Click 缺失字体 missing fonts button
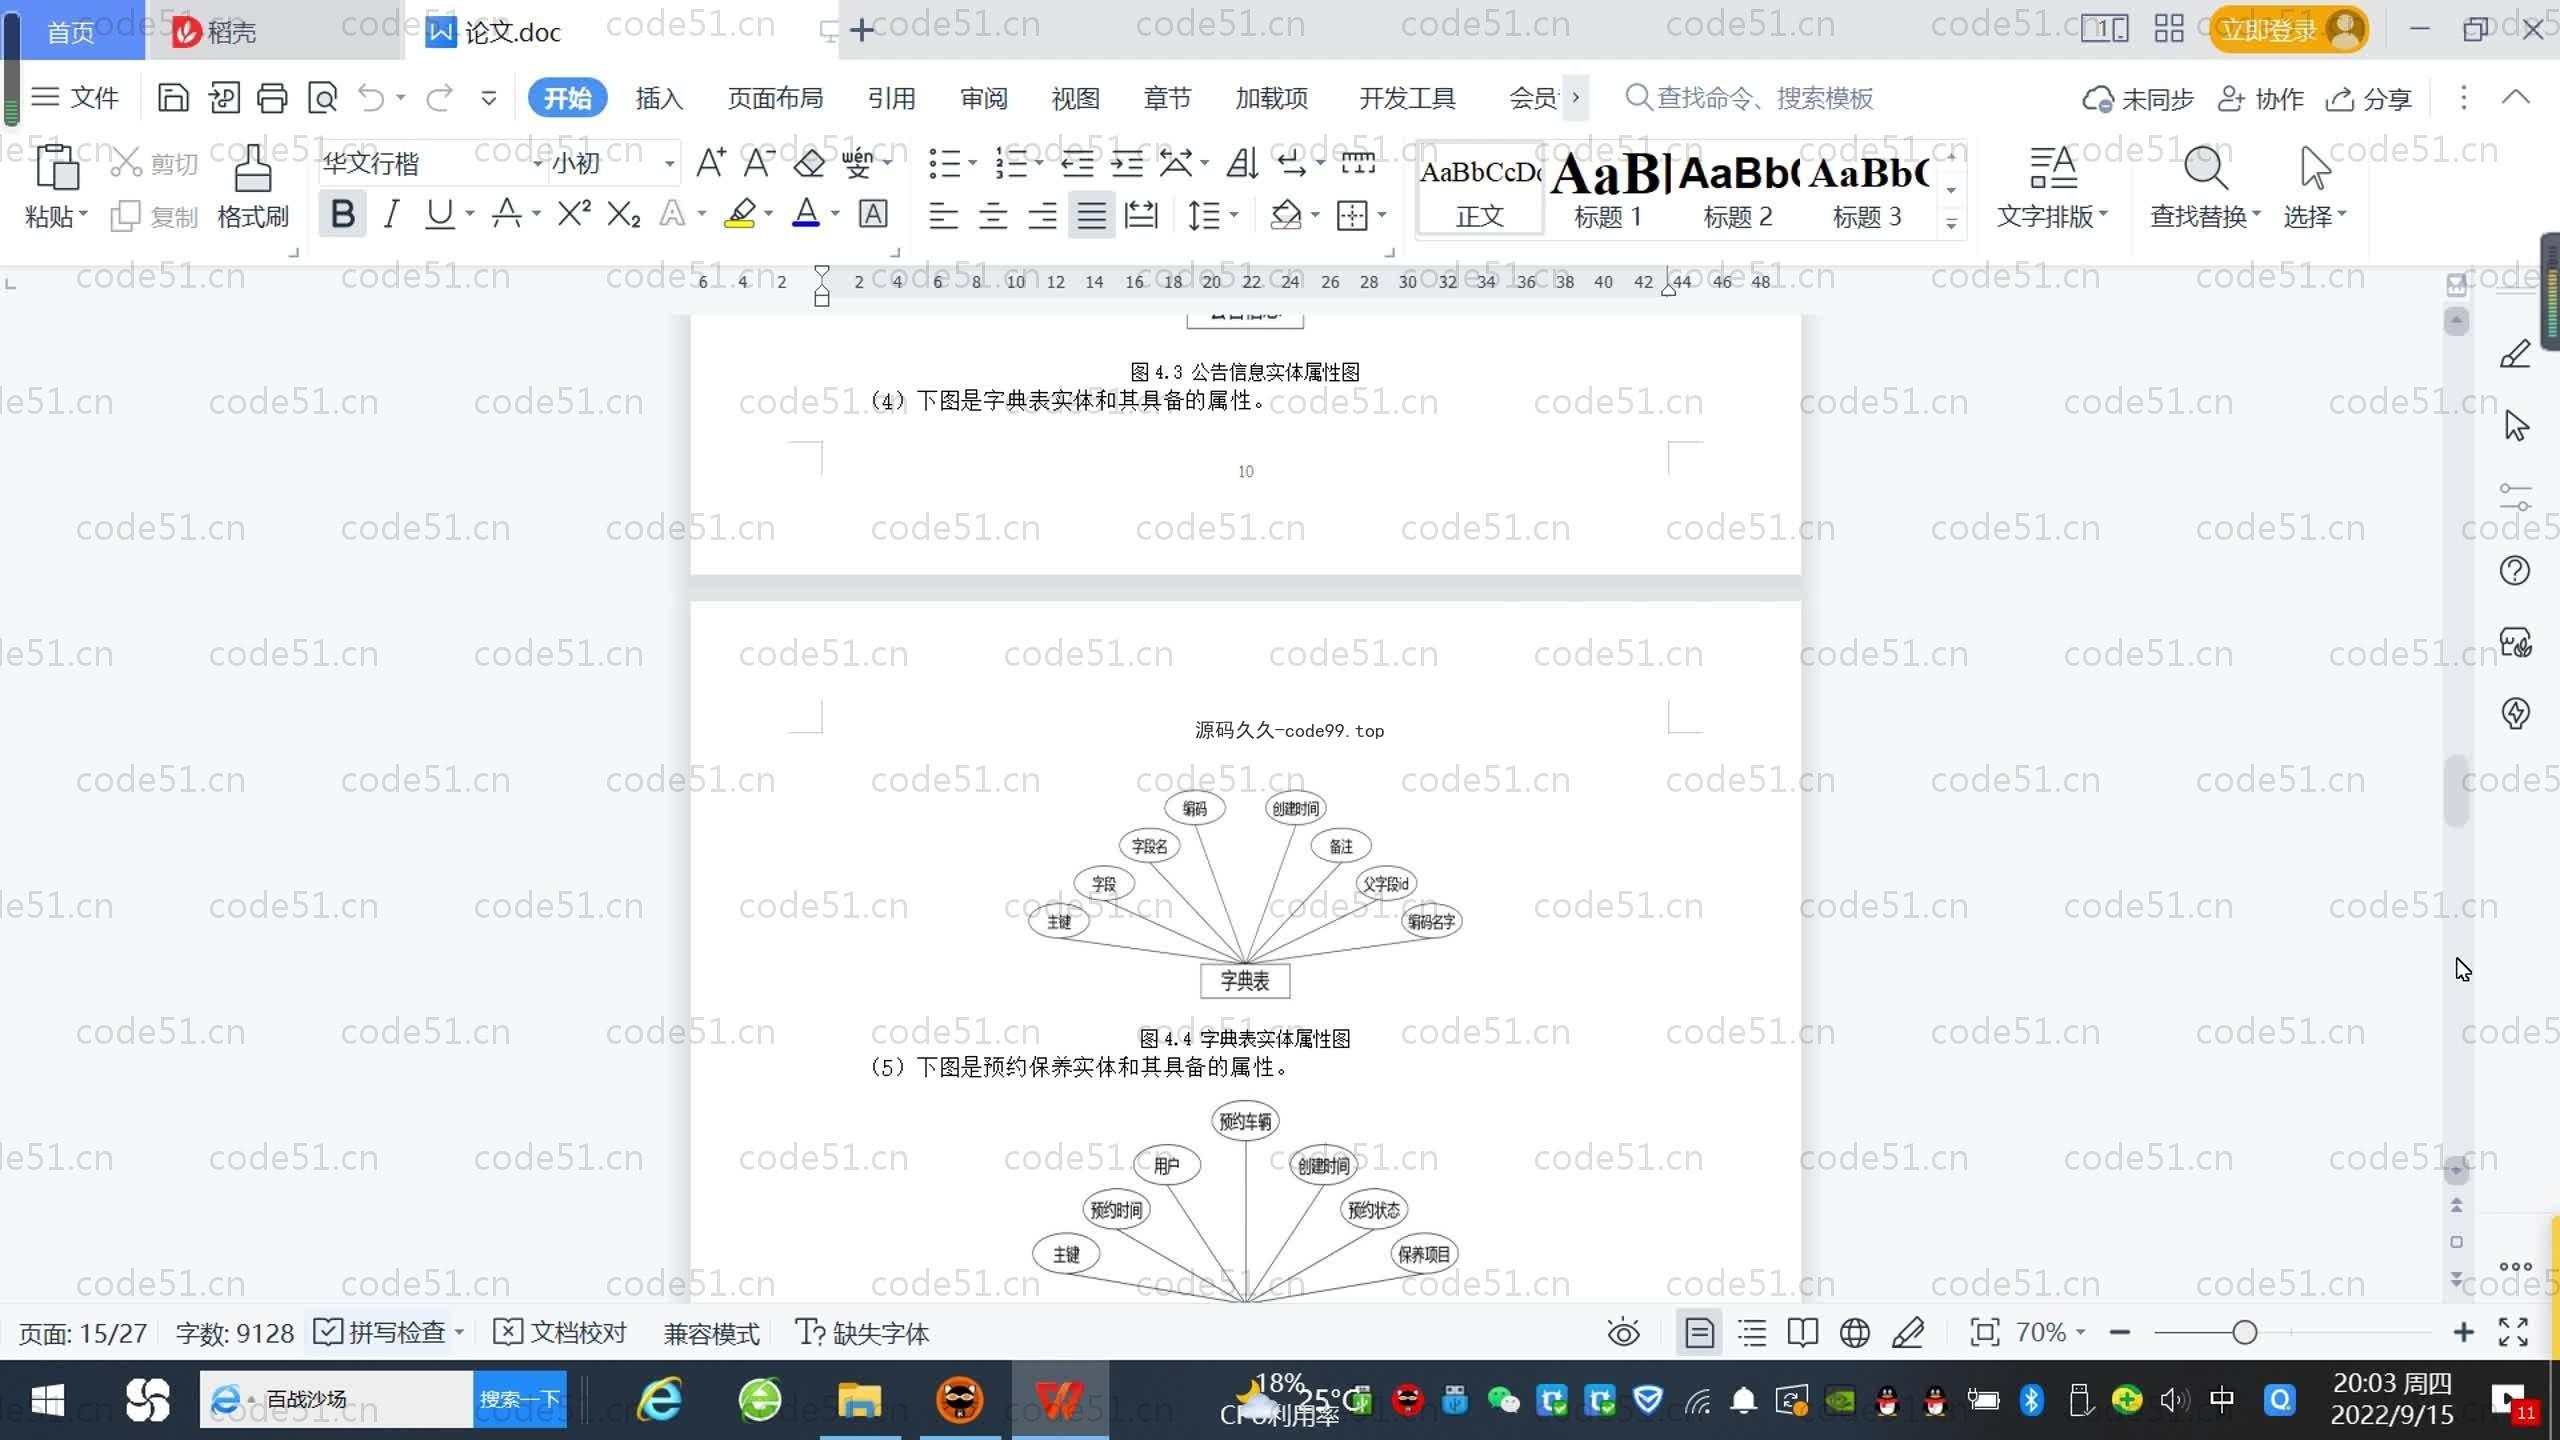2560x1440 pixels. [862, 1333]
